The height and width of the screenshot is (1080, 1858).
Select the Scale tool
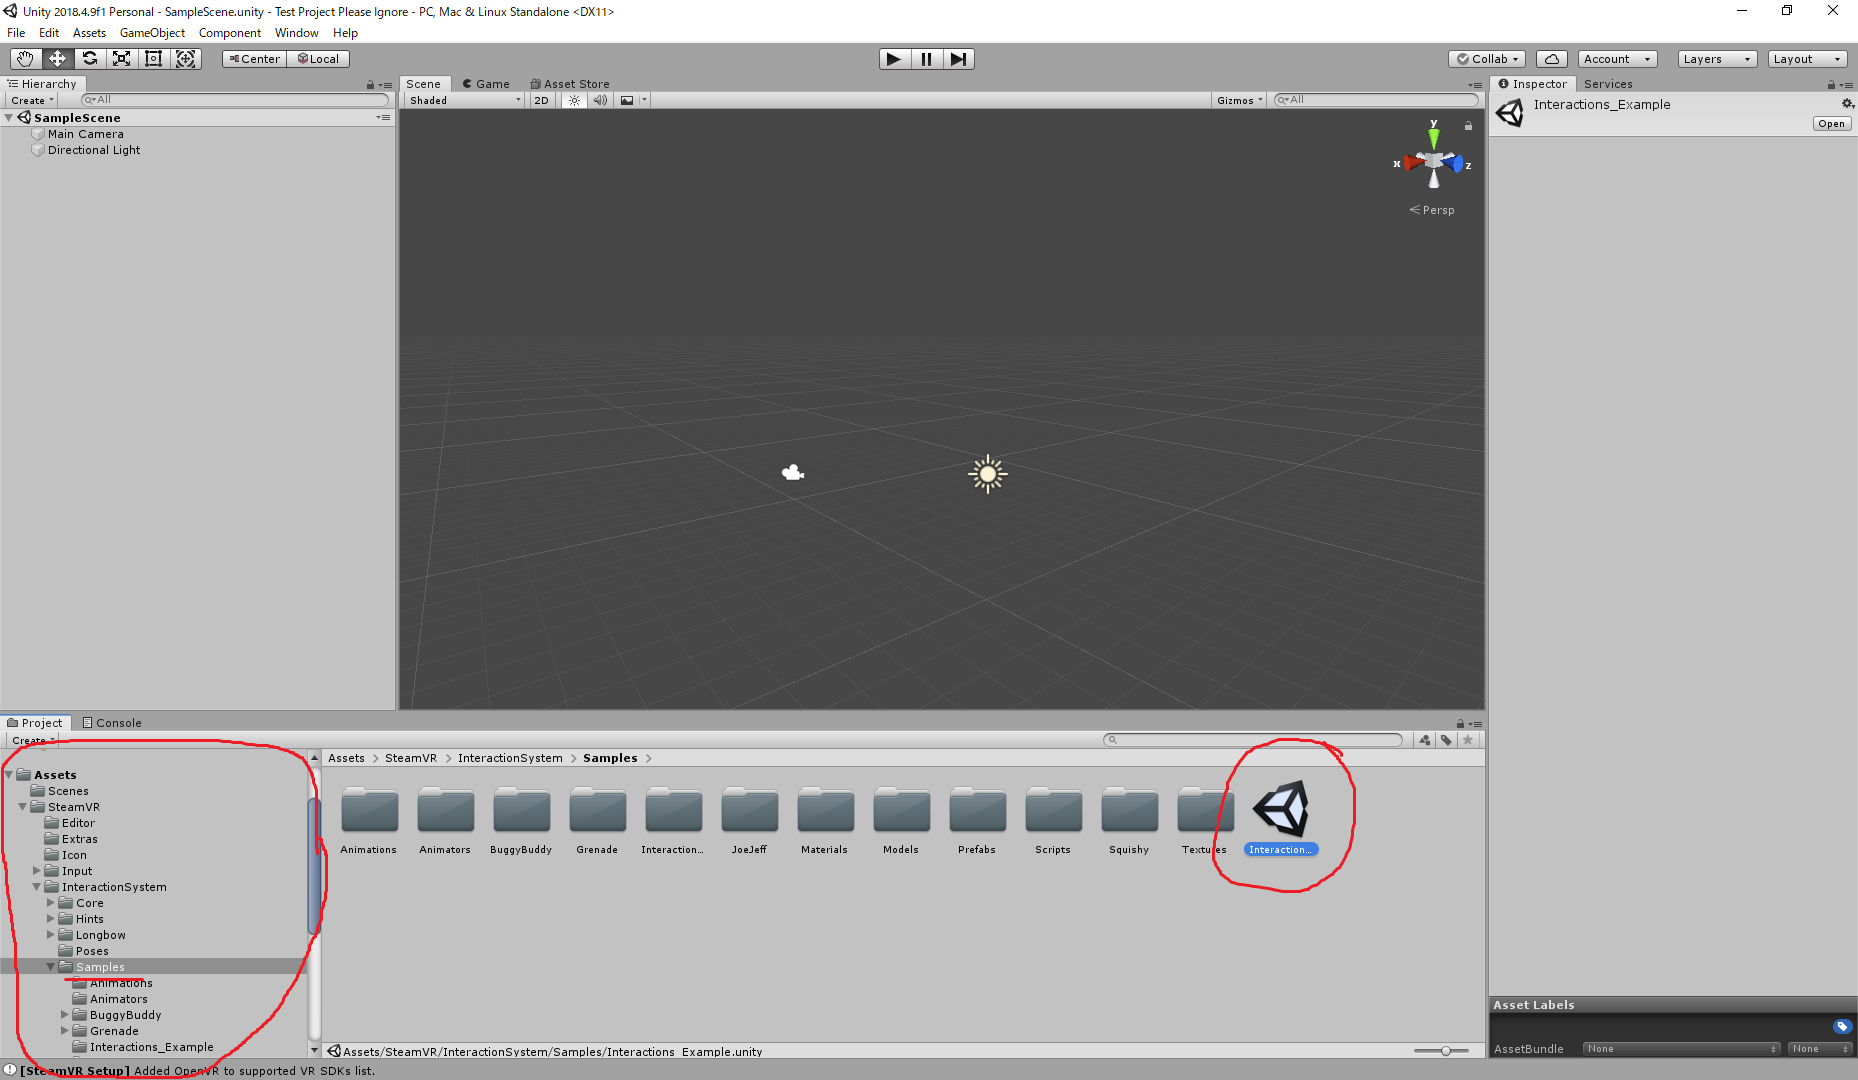(x=121, y=58)
